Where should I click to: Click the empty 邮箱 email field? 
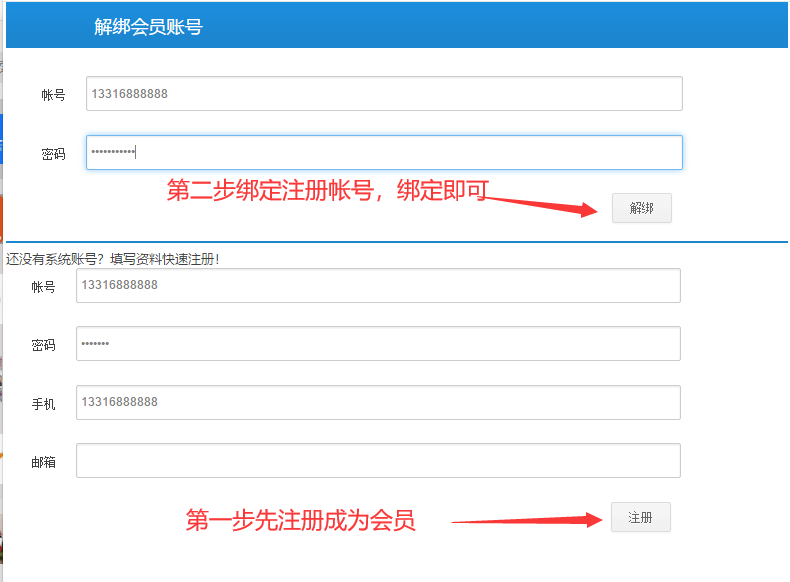coord(378,461)
